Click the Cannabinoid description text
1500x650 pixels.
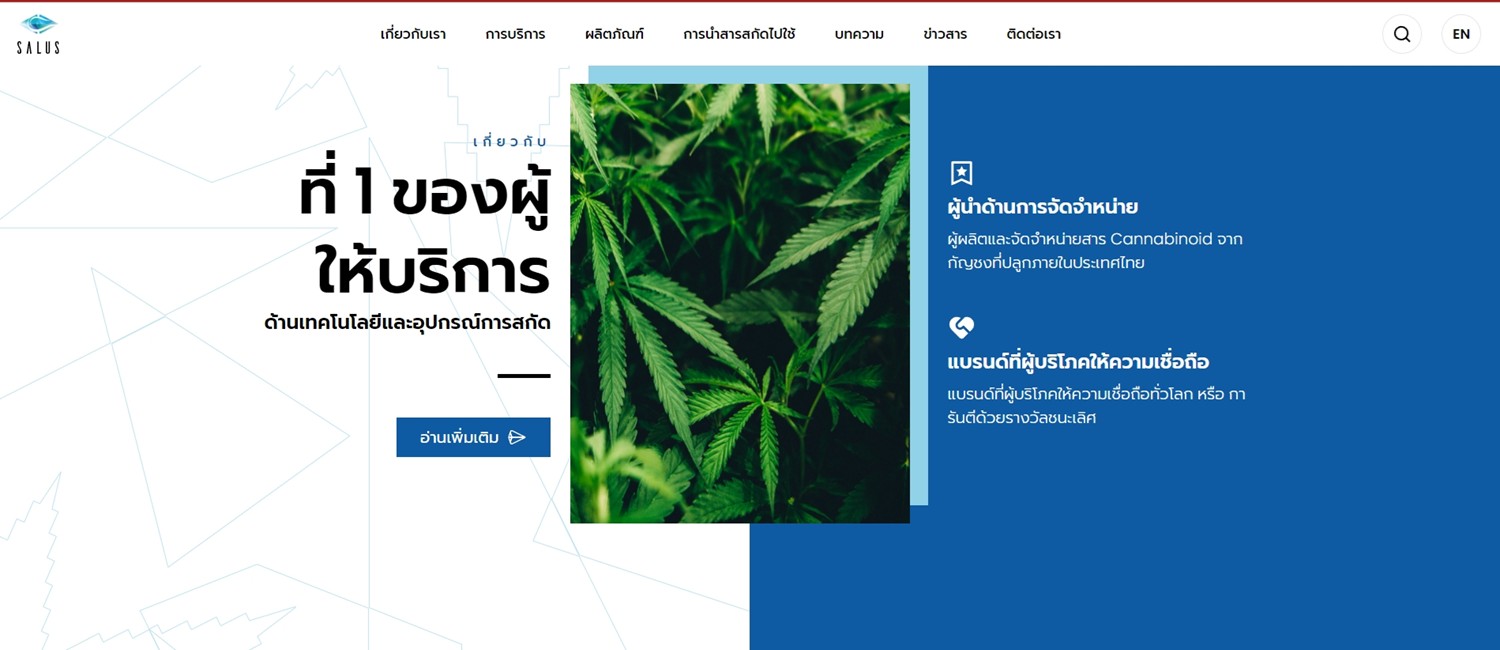coord(1095,251)
